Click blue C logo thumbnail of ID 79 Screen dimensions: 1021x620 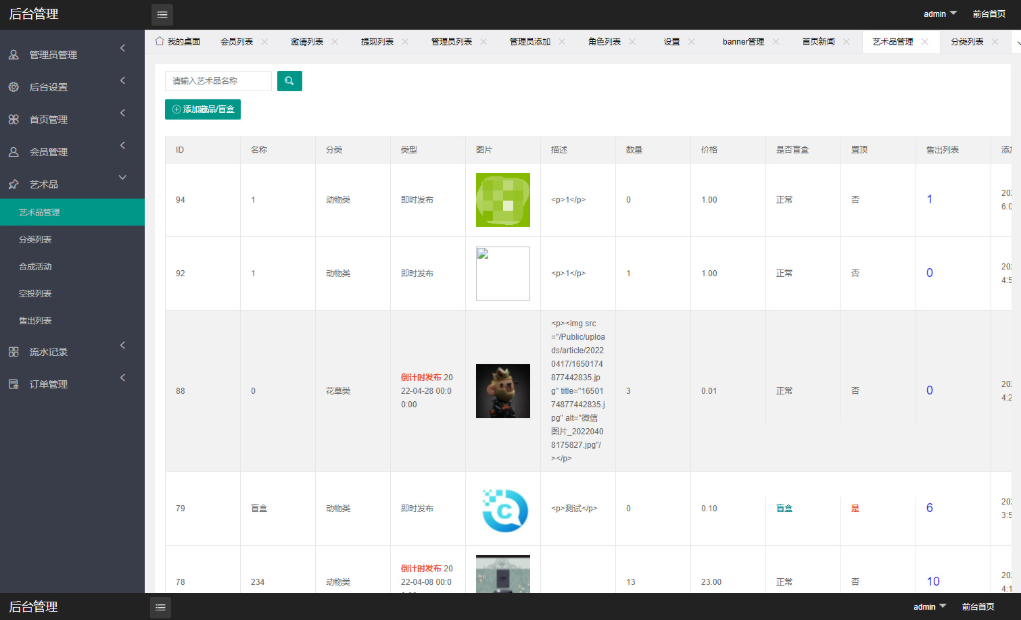pyautogui.click(x=503, y=509)
